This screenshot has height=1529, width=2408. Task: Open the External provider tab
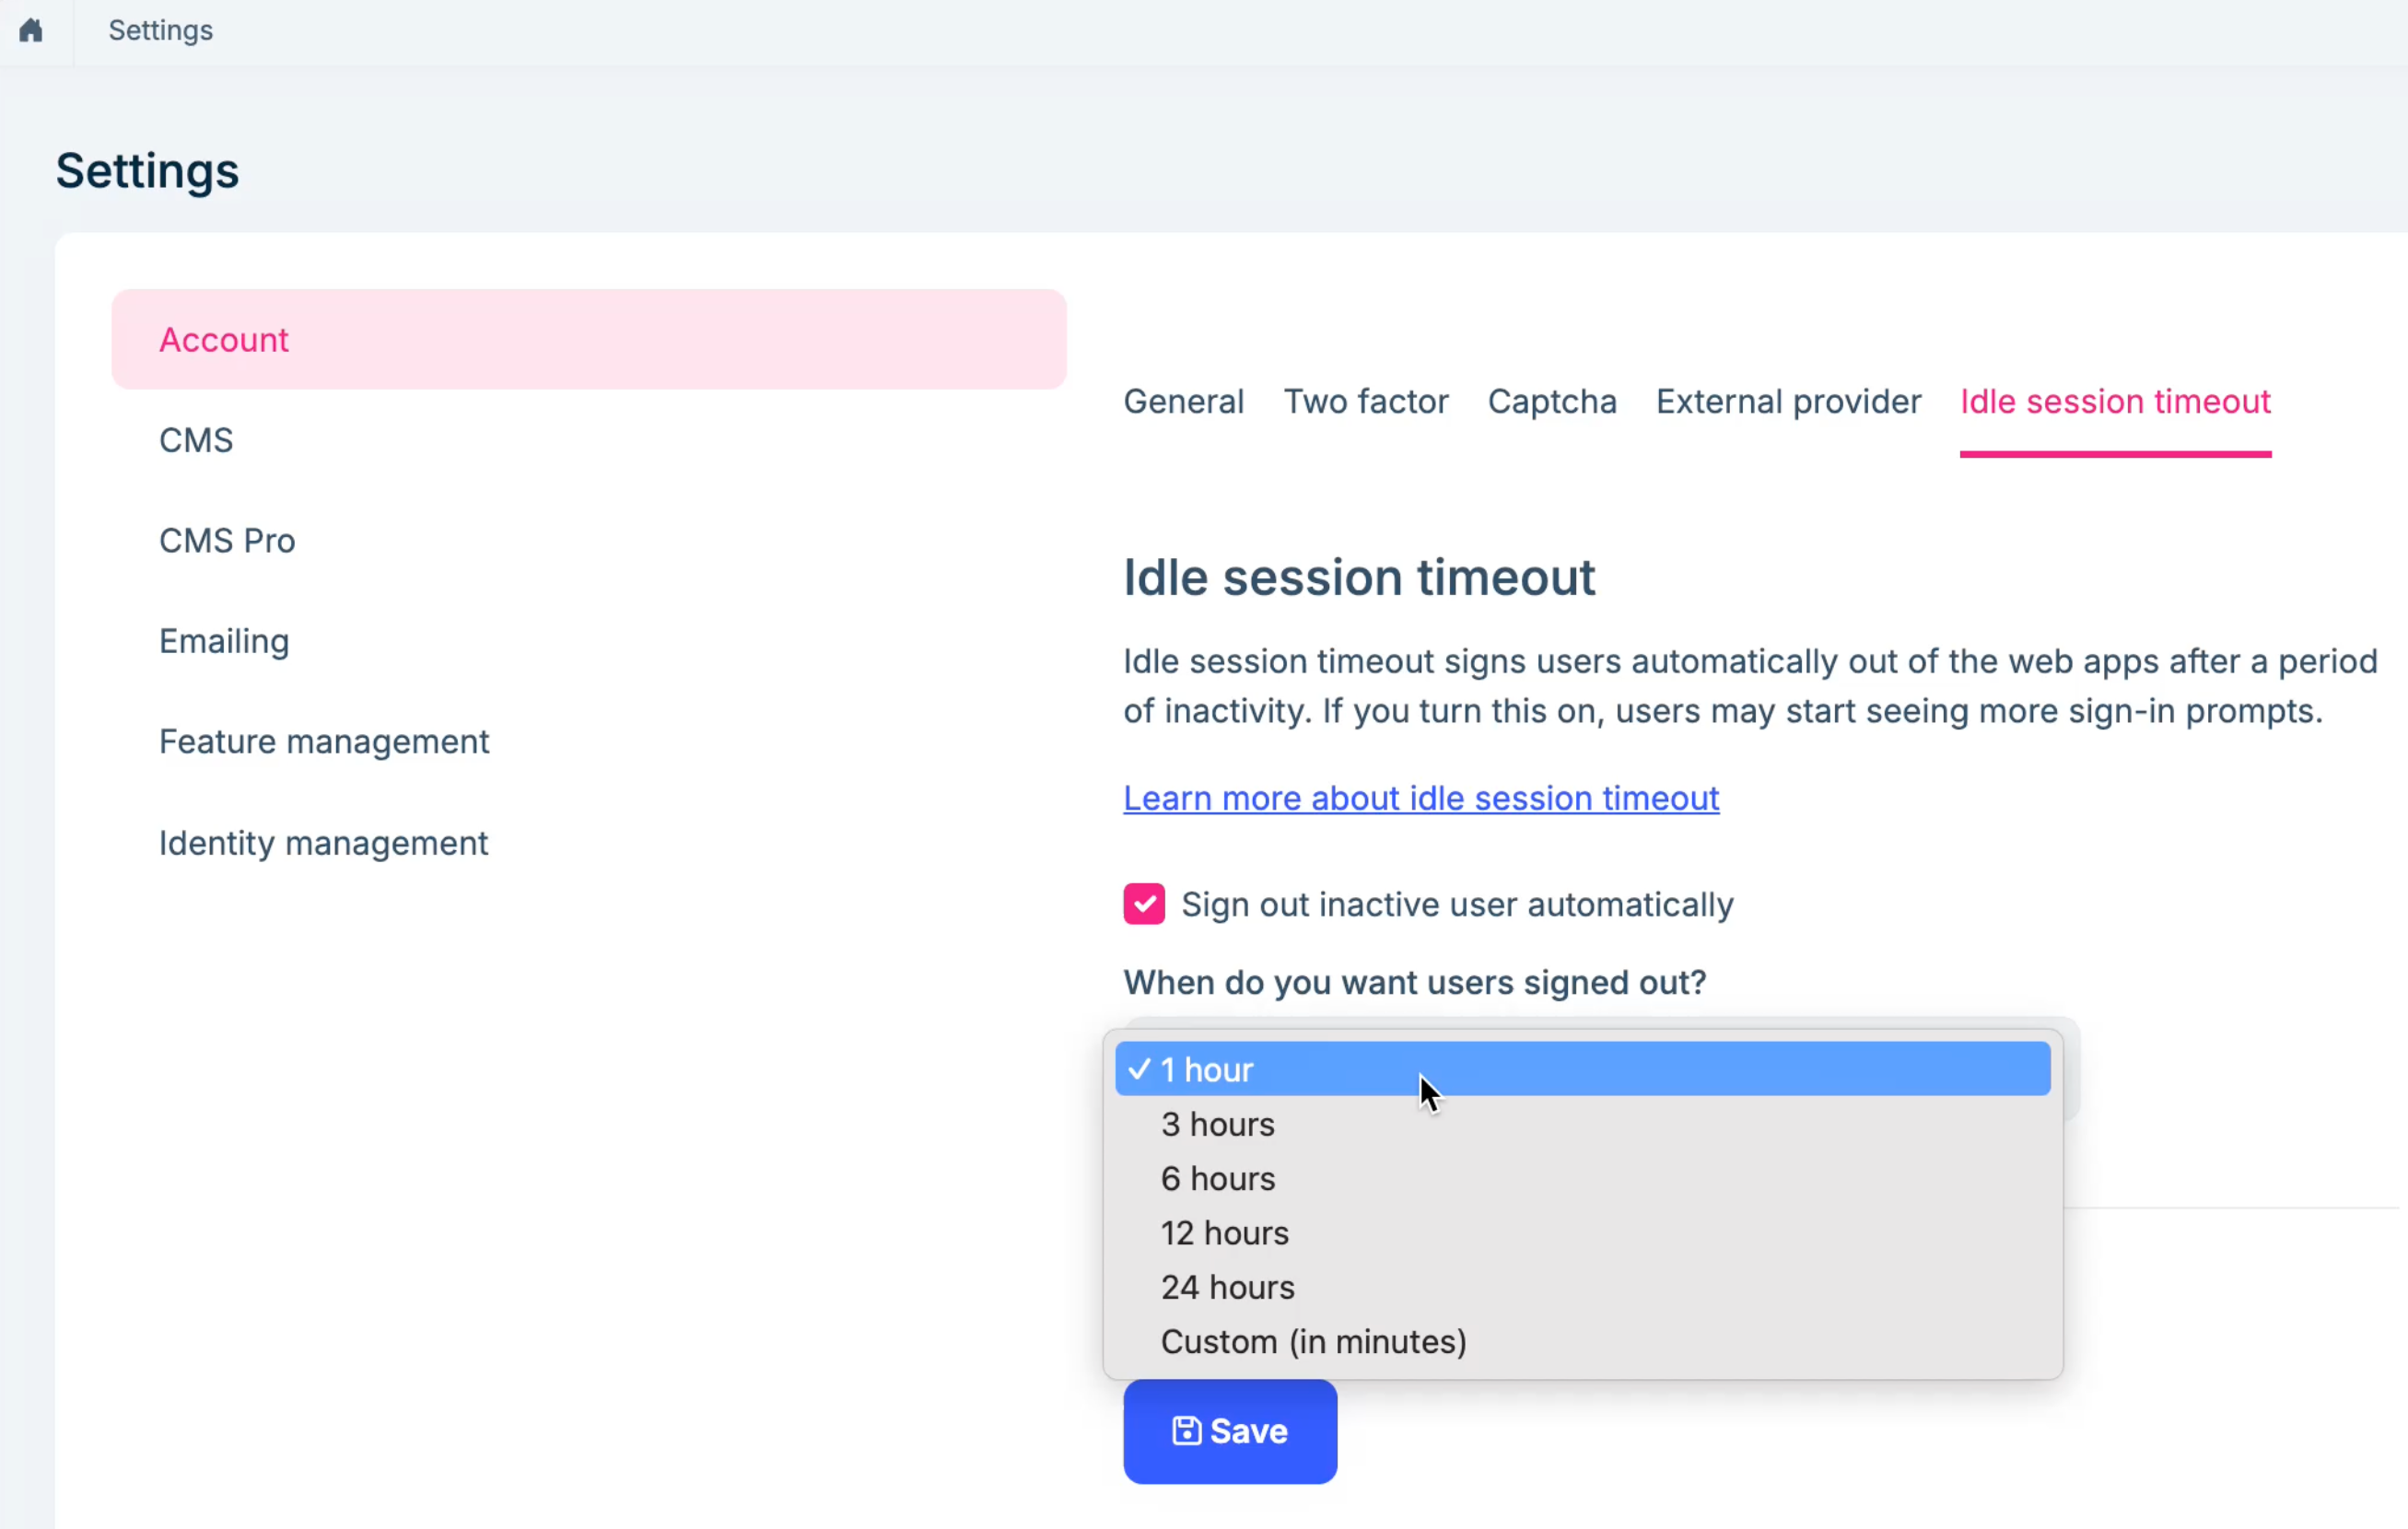pos(1788,401)
